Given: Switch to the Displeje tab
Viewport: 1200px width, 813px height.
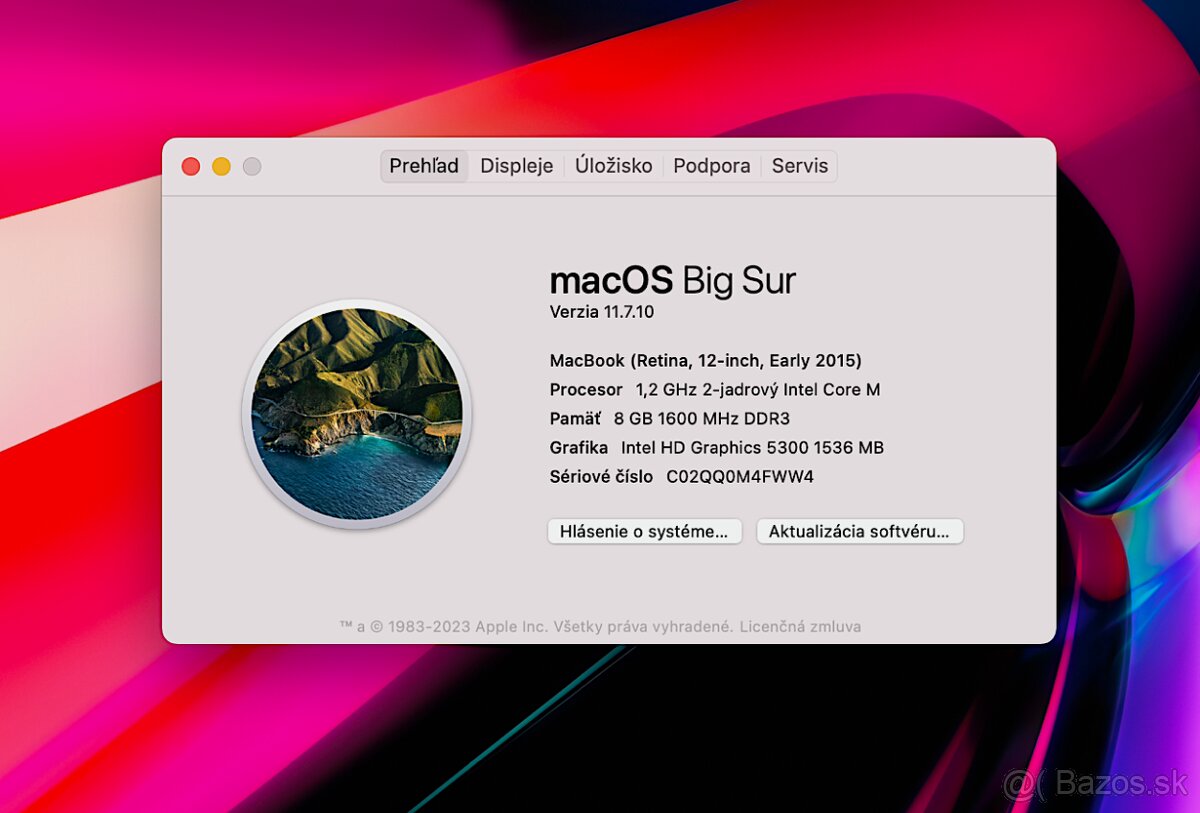Looking at the screenshot, I should [516, 166].
